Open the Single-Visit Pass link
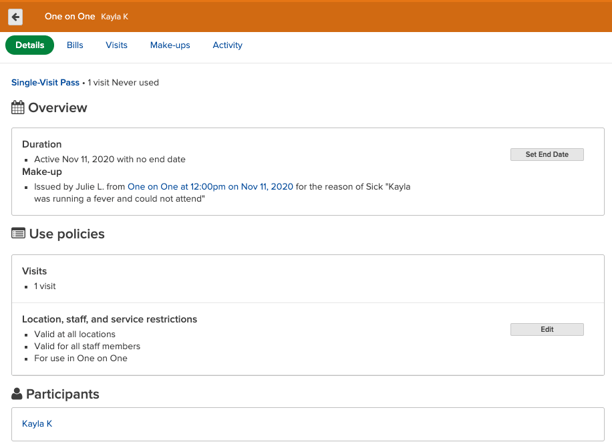 45,83
